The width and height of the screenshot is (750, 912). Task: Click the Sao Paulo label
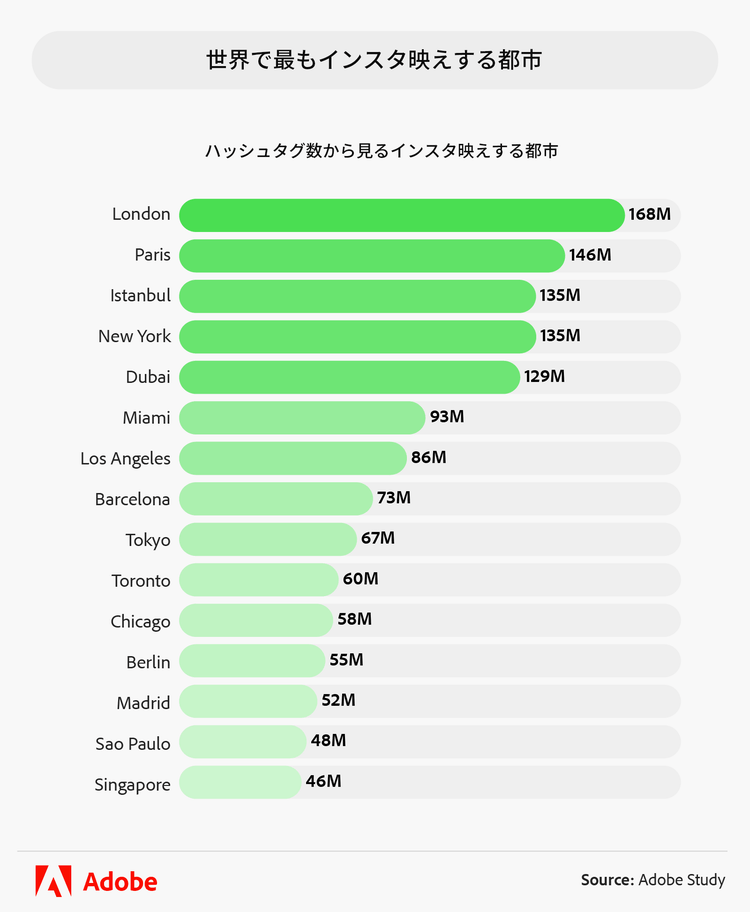point(133,743)
